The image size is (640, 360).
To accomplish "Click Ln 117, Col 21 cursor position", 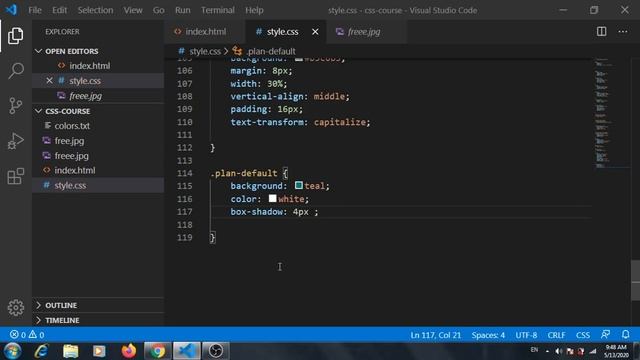I will tap(436, 335).
